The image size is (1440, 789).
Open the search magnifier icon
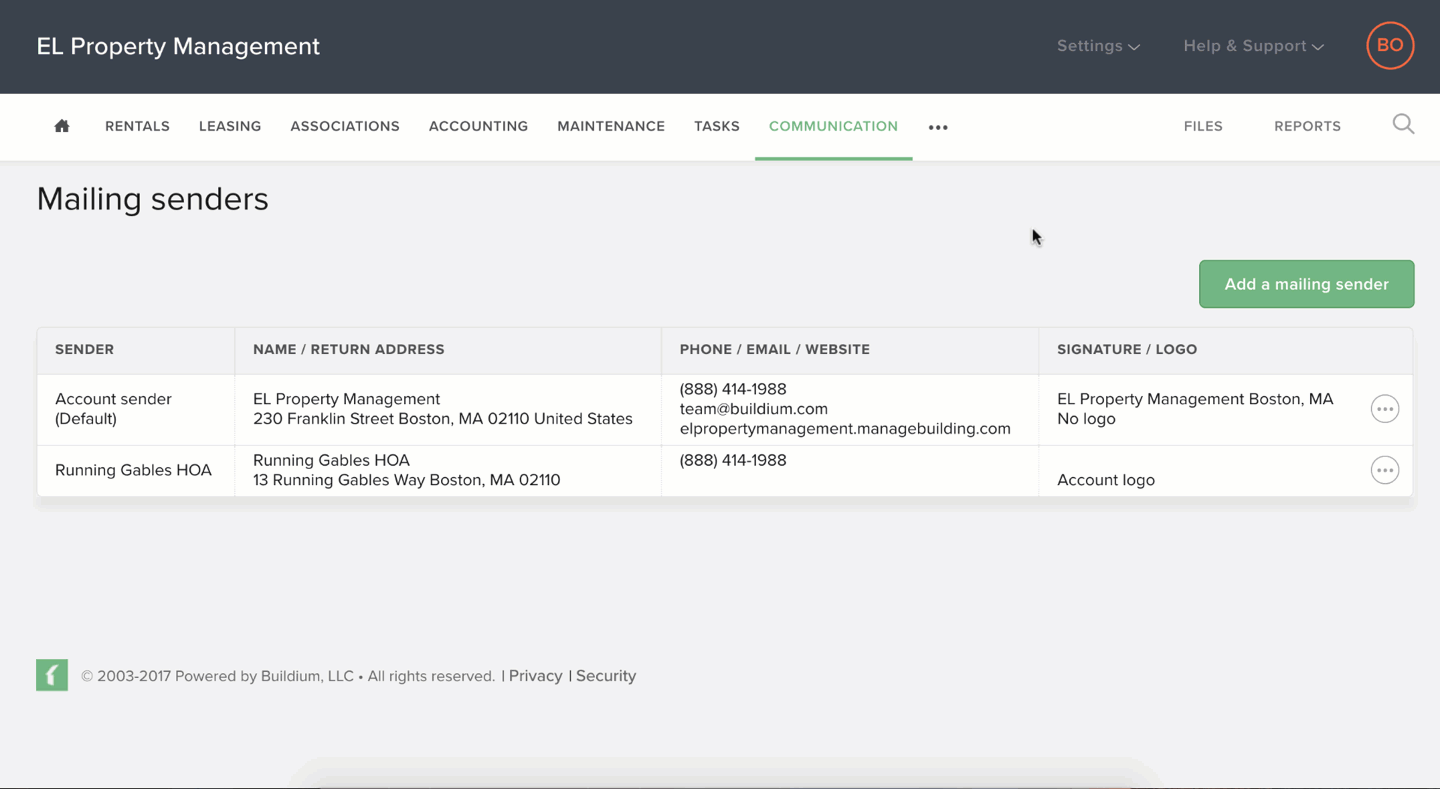click(x=1403, y=125)
